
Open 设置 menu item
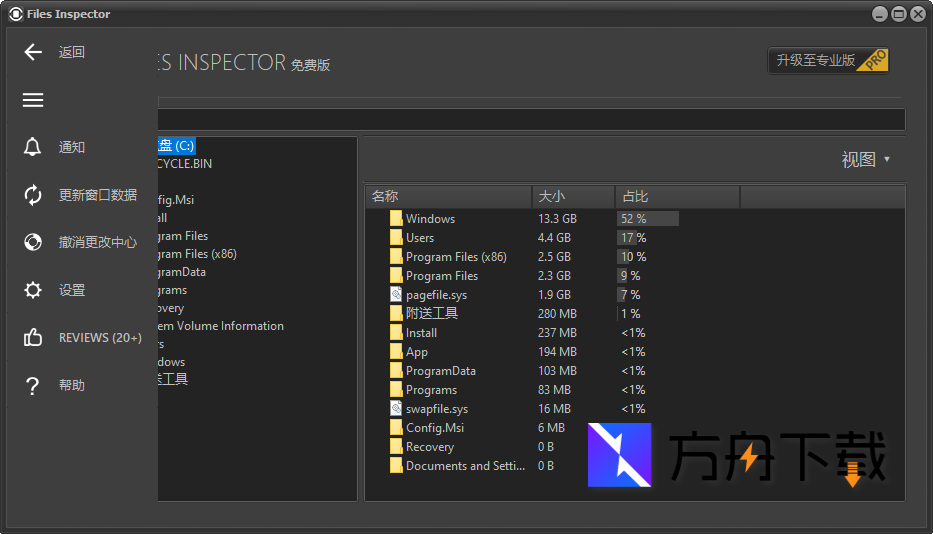click(71, 290)
